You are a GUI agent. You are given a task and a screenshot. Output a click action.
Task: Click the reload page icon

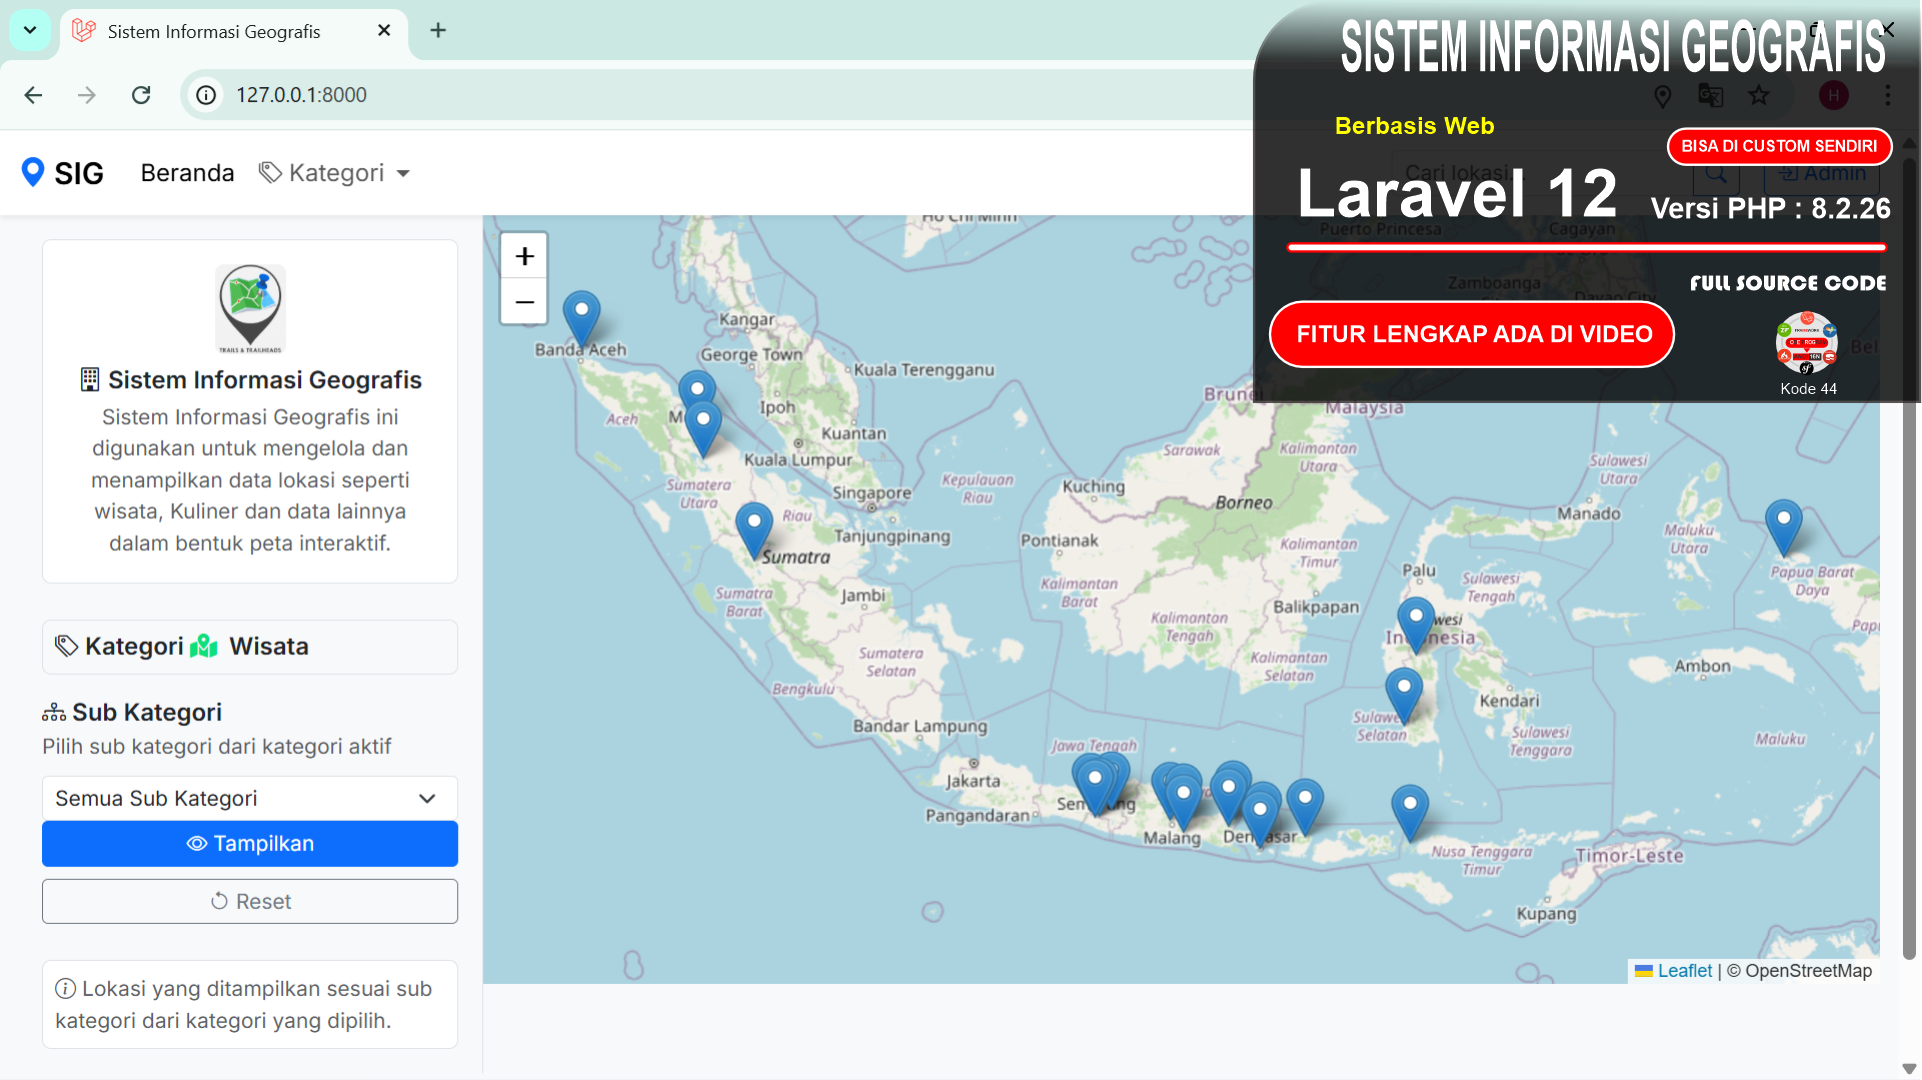[x=141, y=95]
